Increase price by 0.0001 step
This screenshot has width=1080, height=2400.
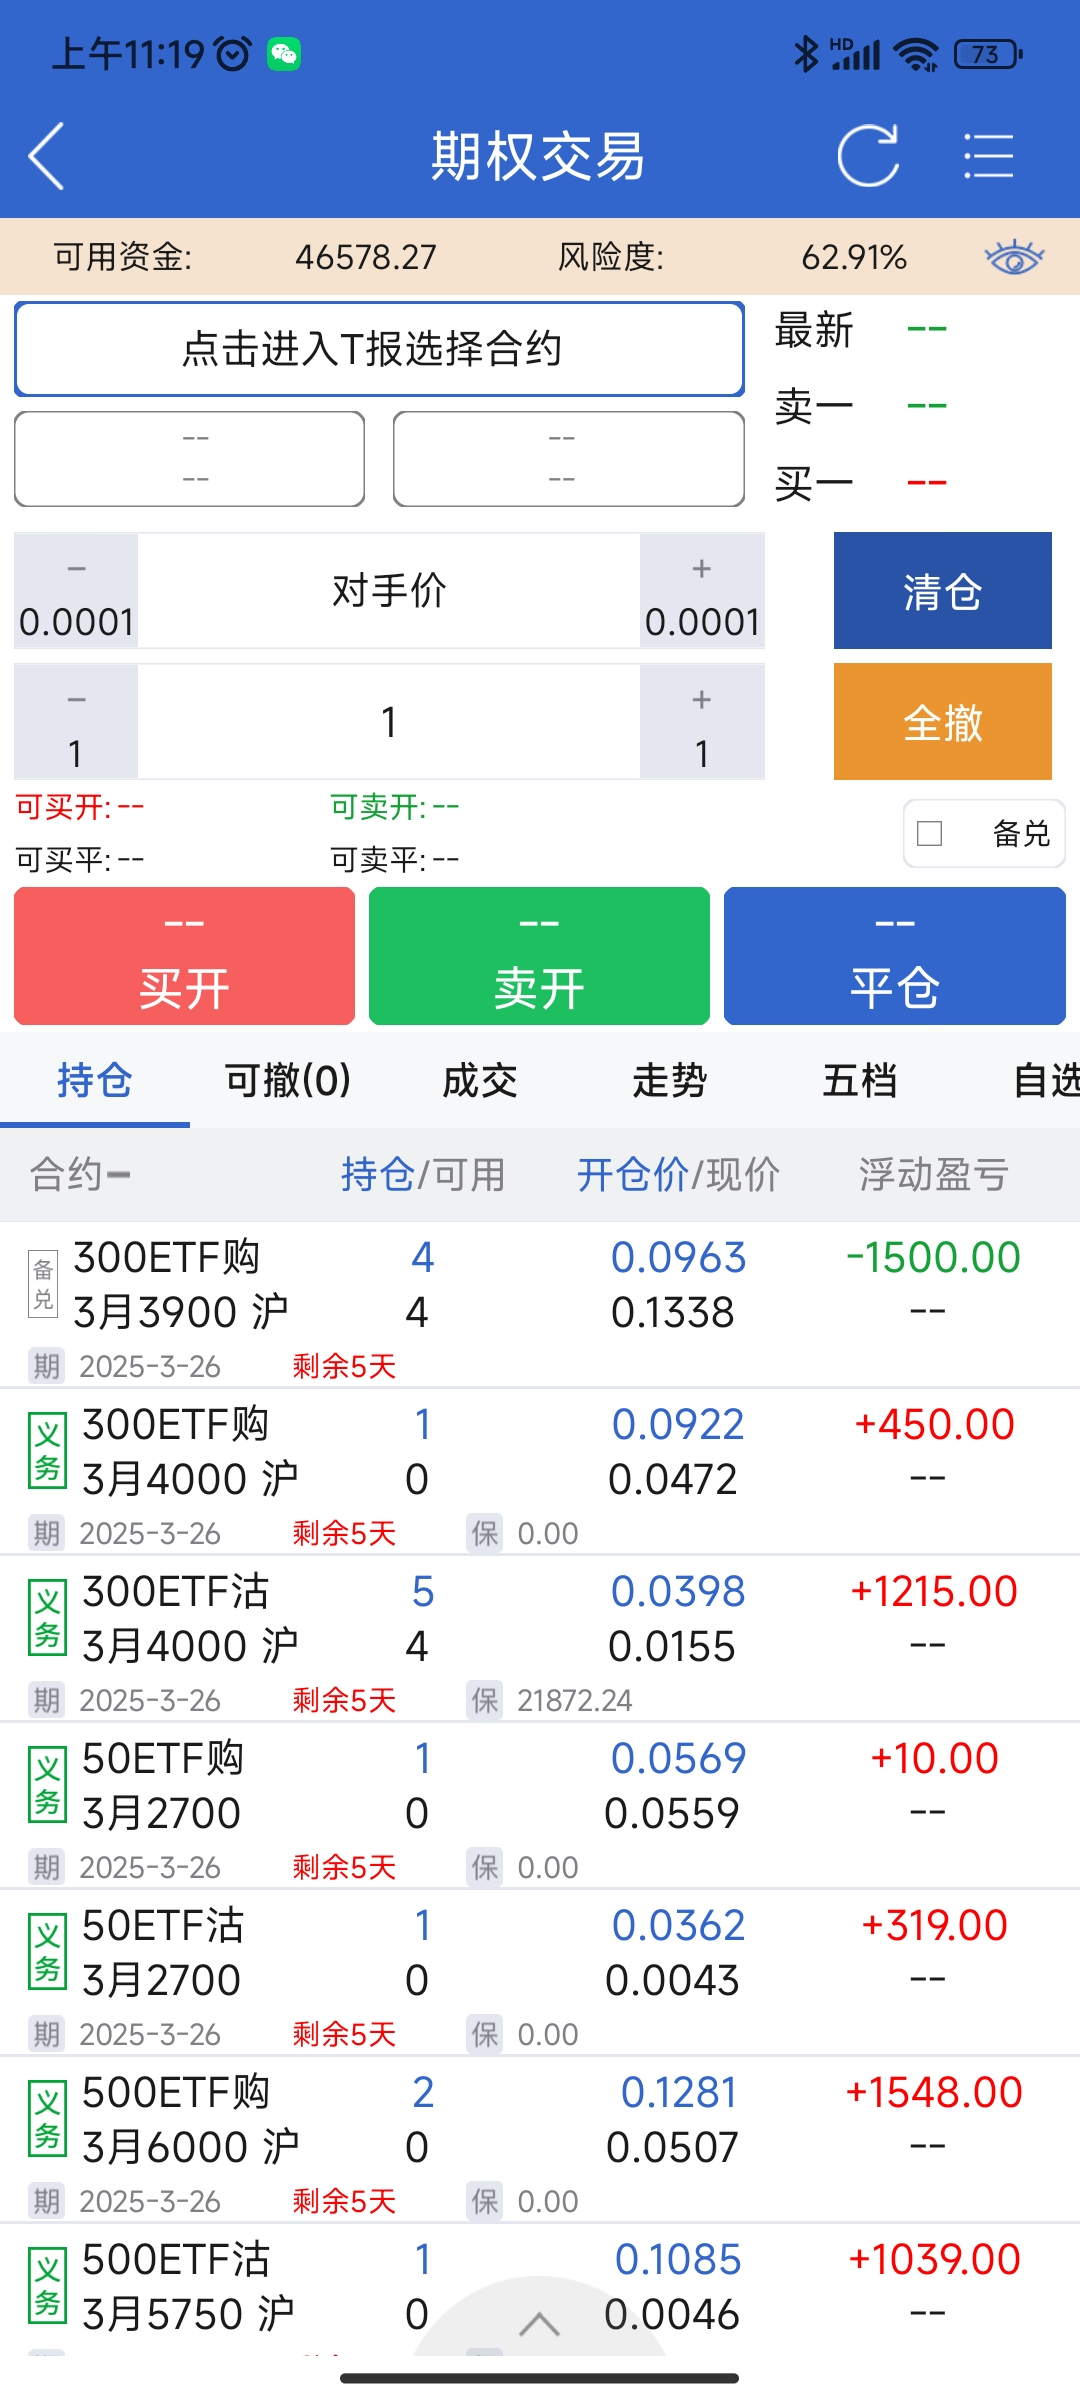click(702, 591)
